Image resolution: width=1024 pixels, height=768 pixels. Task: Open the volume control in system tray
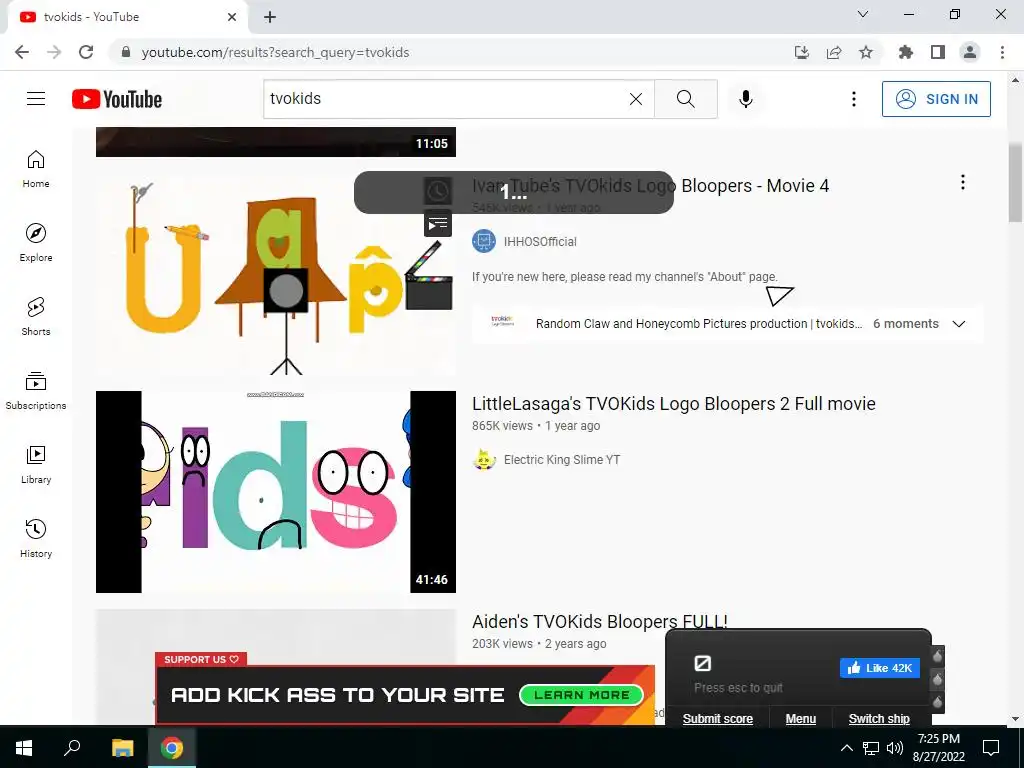click(895, 748)
